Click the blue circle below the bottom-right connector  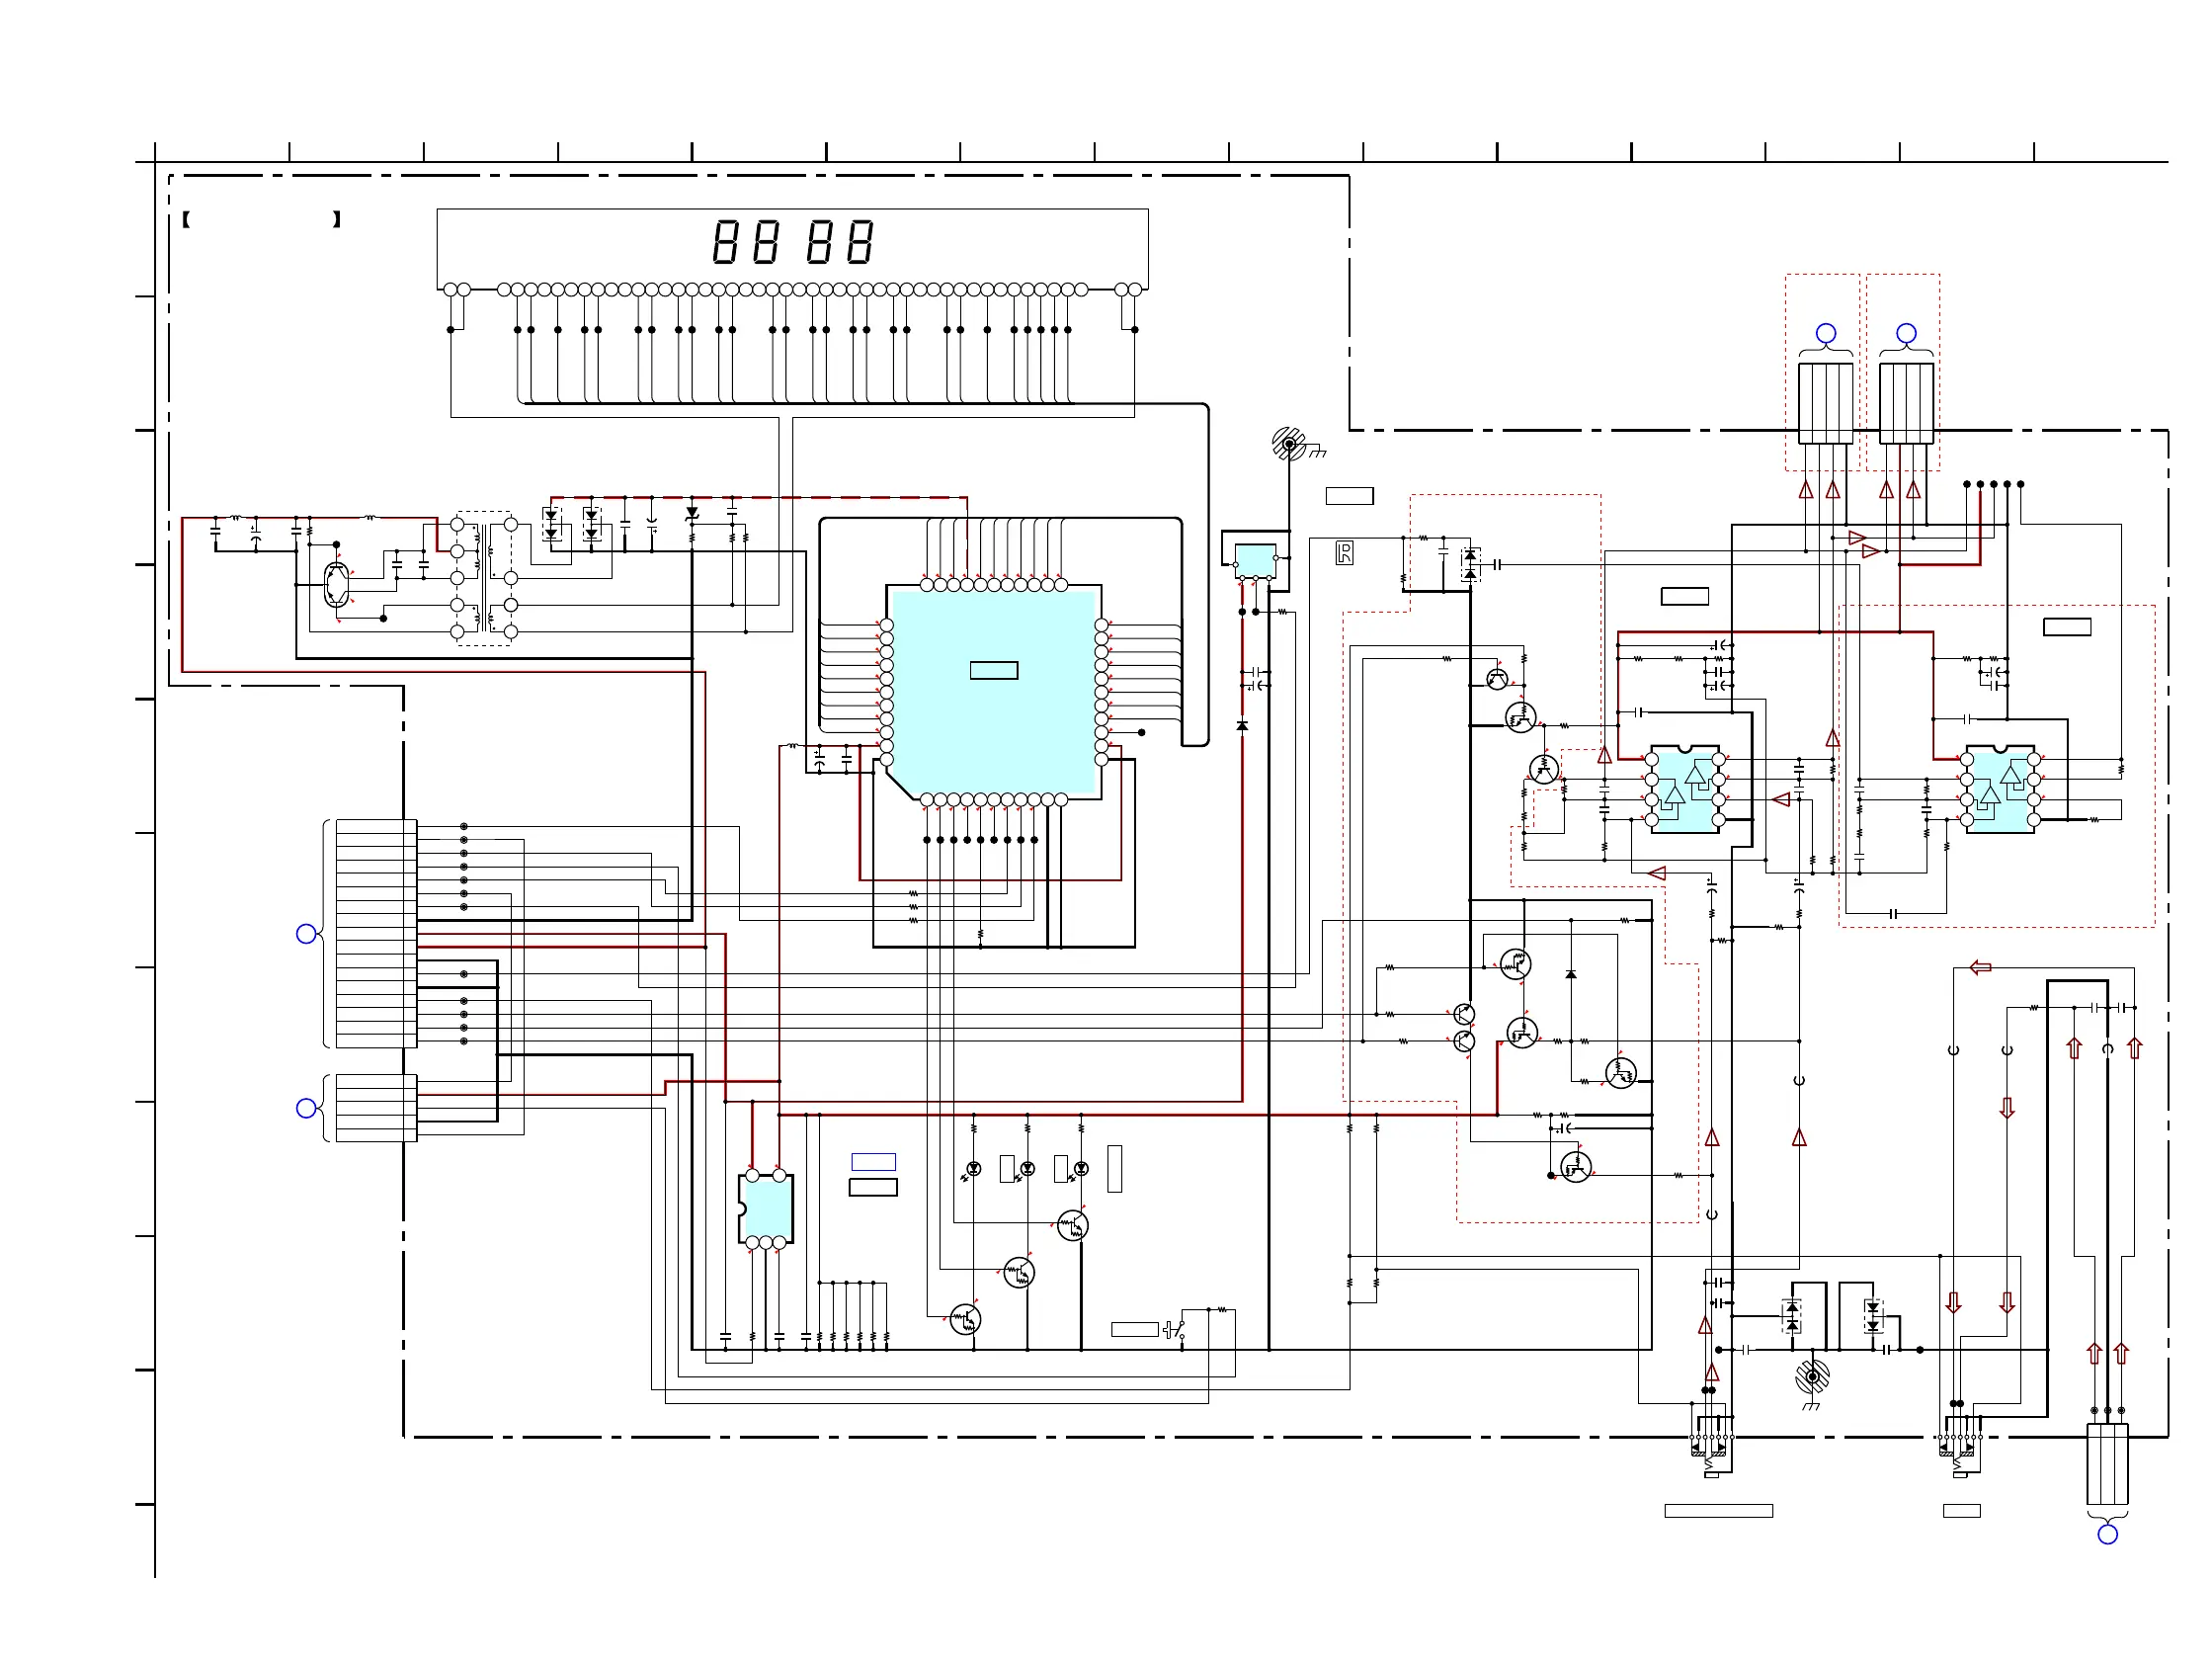pos(2107,1534)
